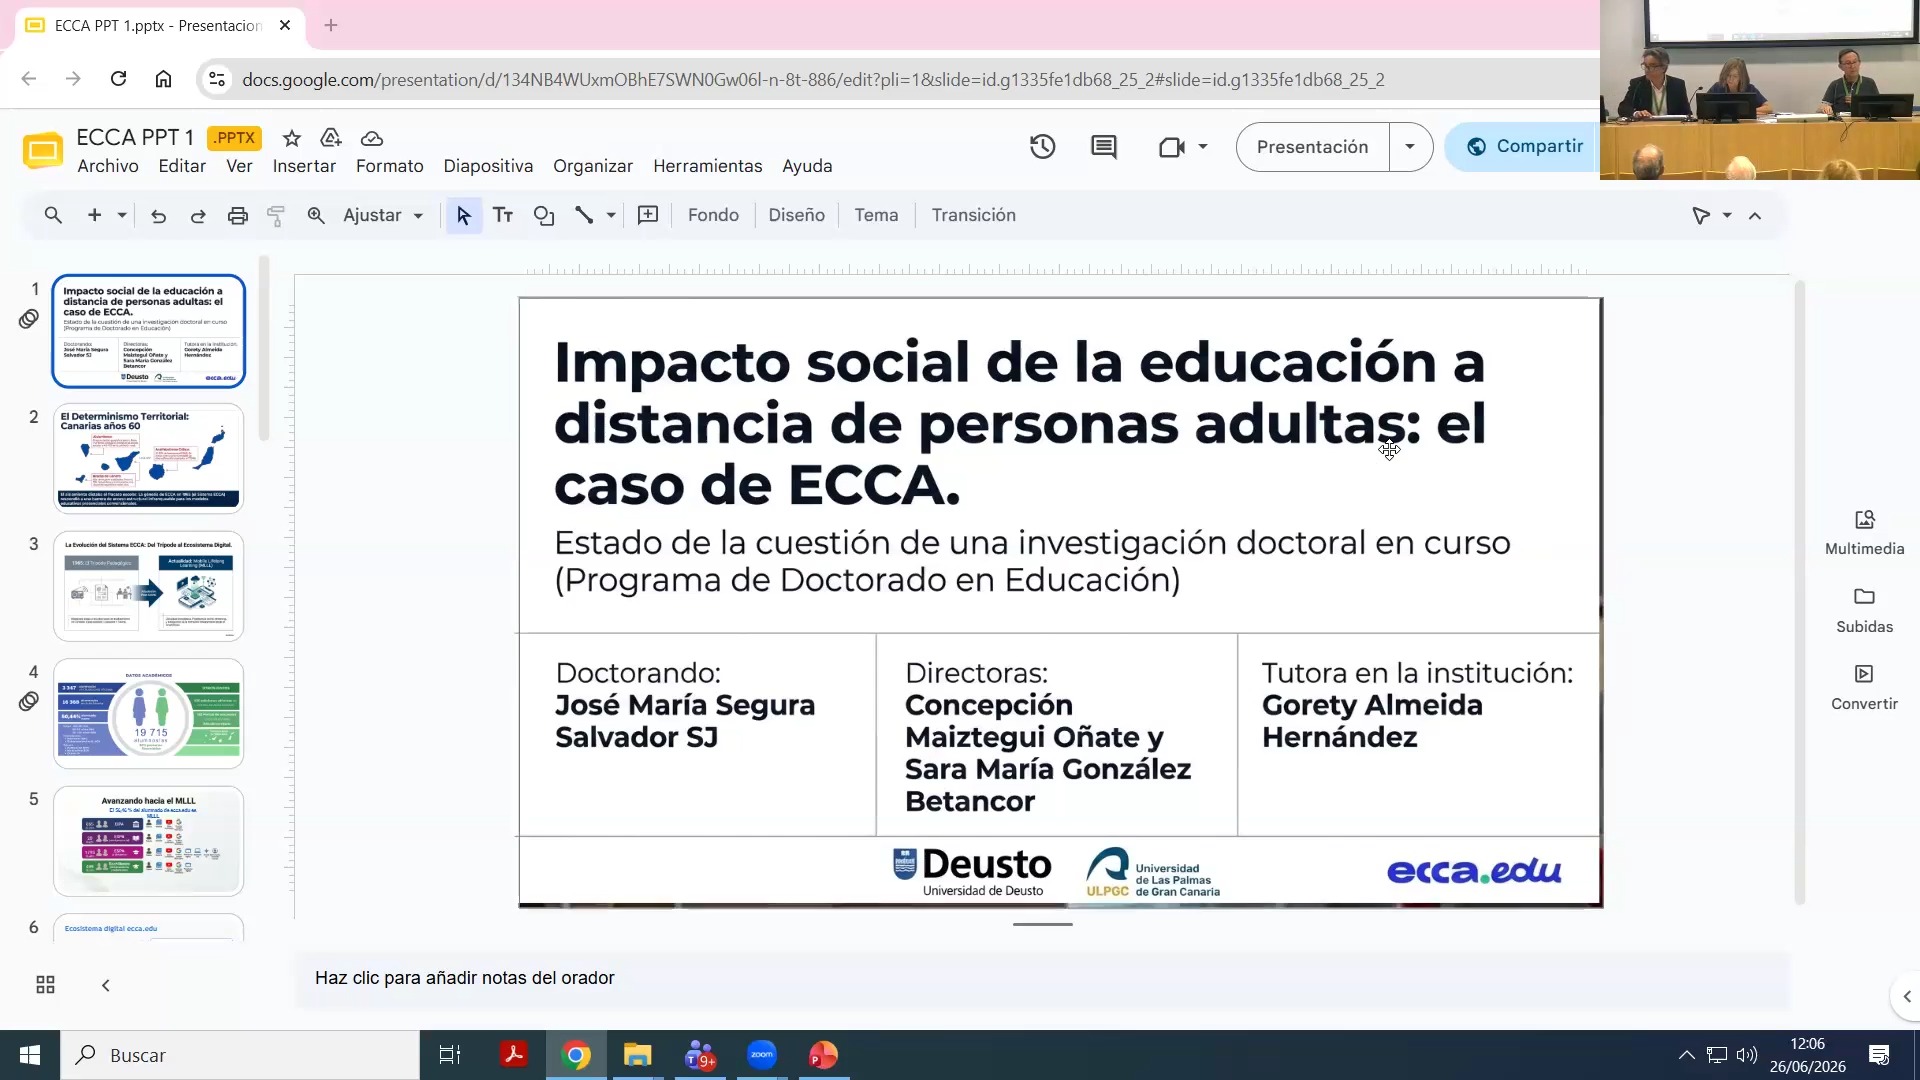Expand Presentación options dropdown arrow
Image resolution: width=1920 pixels, height=1080 pixels.
coord(1410,147)
